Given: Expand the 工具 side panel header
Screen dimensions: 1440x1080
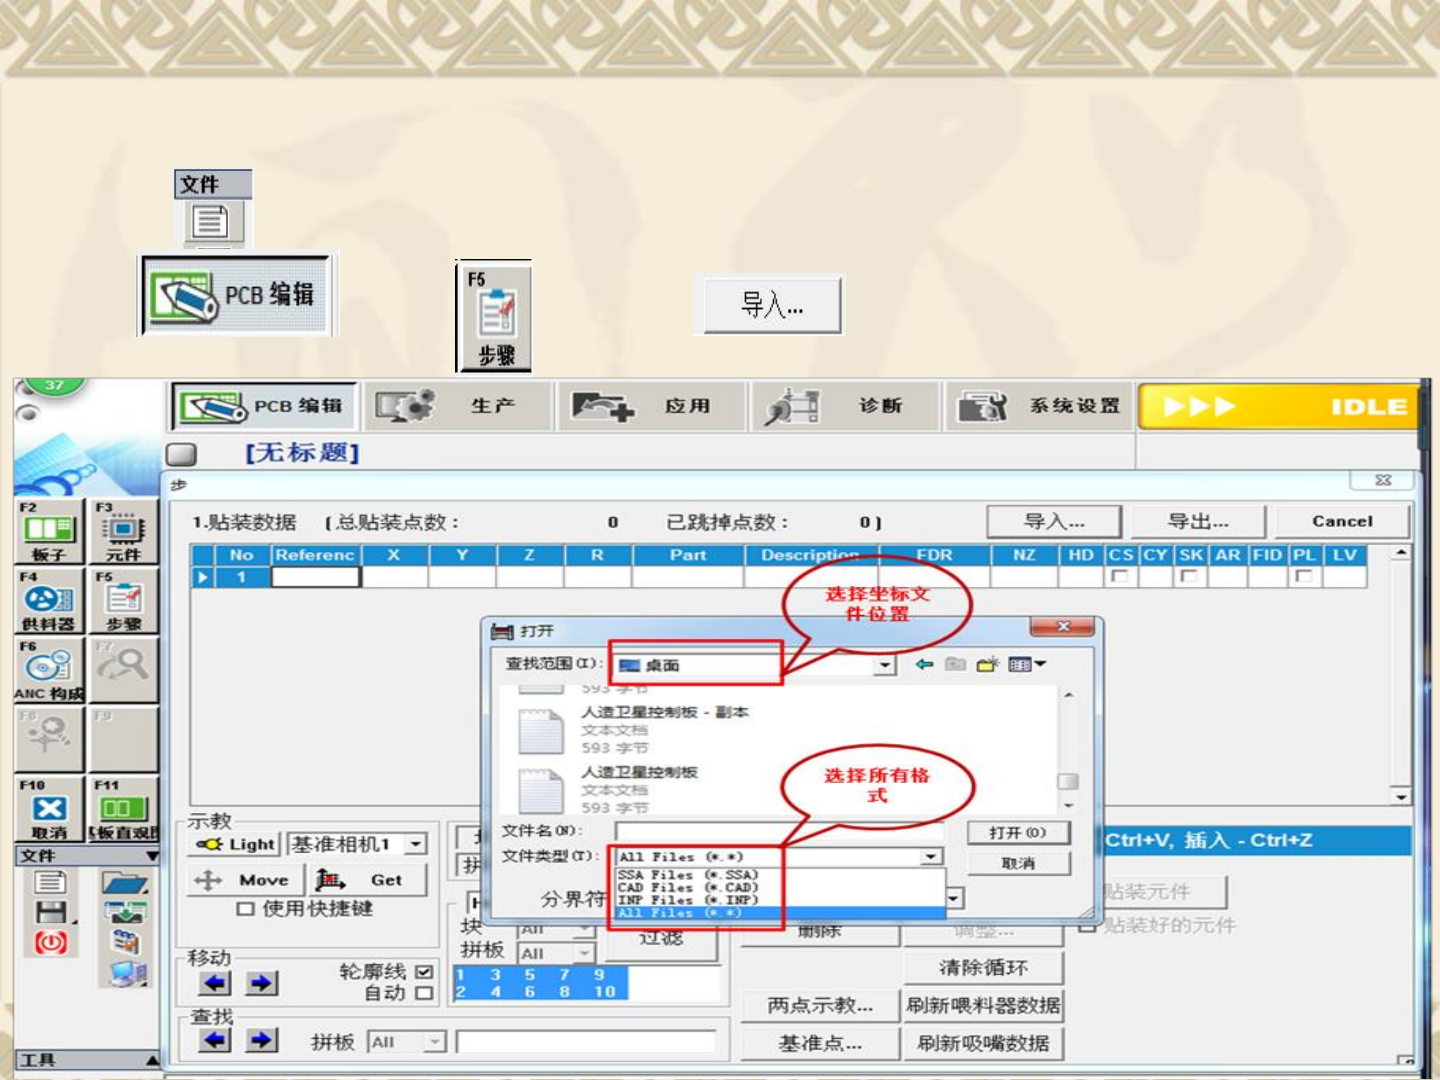Looking at the screenshot, I should click(x=88, y=1060).
